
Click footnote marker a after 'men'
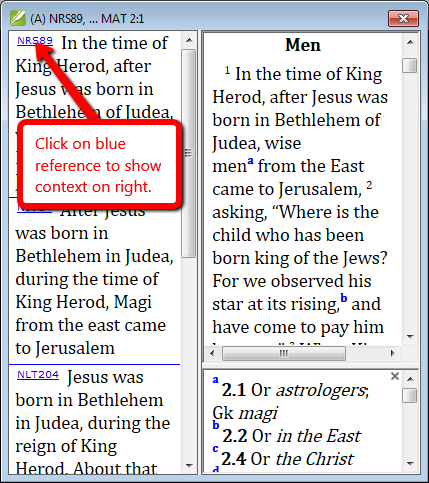click(250, 161)
